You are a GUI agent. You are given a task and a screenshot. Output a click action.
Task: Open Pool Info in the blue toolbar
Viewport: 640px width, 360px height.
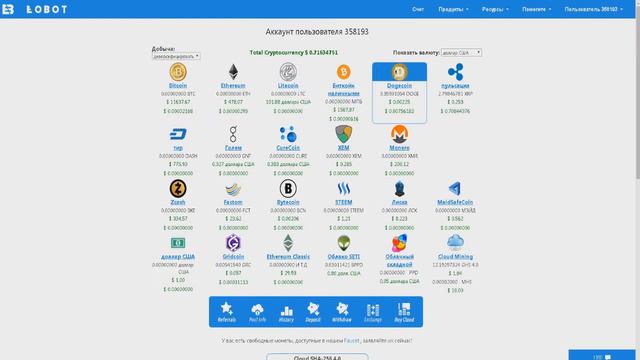pyautogui.click(x=258, y=313)
